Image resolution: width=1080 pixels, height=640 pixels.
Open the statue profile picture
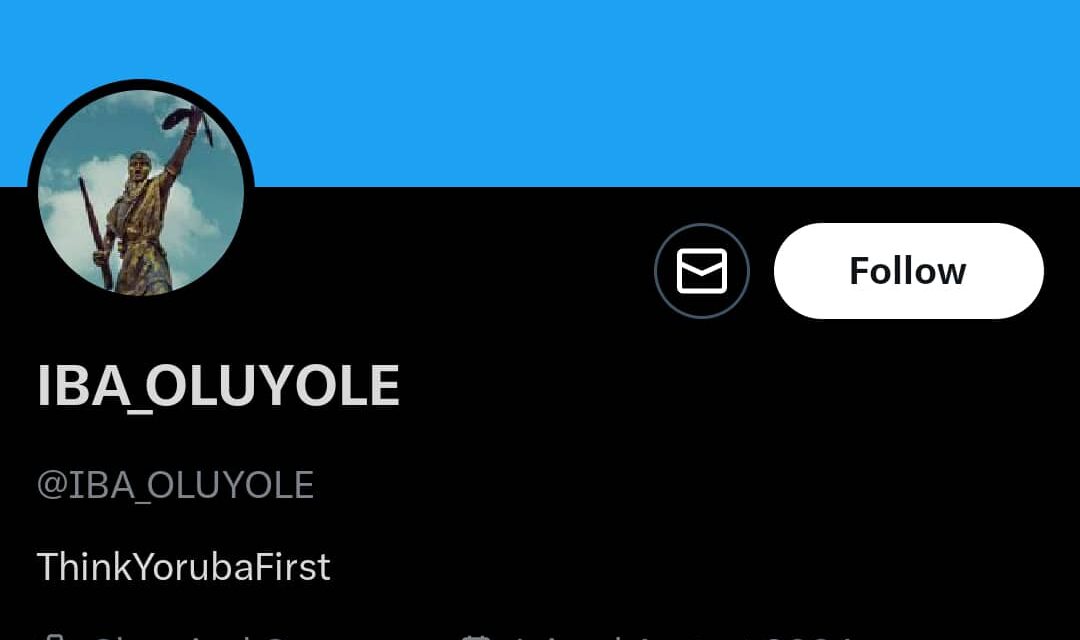[141, 192]
